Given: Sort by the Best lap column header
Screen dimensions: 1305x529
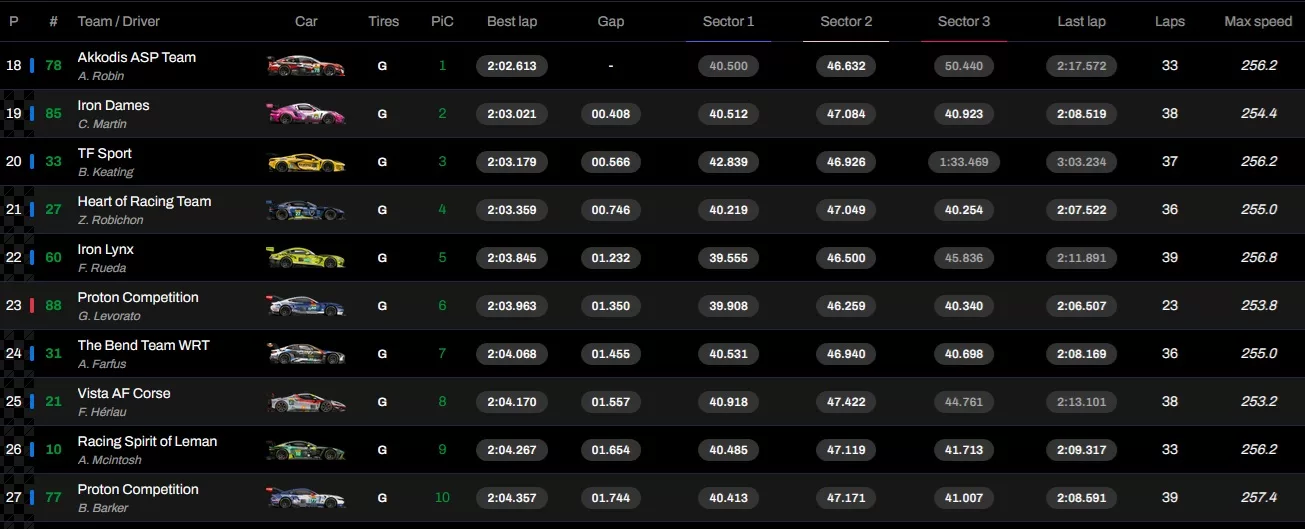Looking at the screenshot, I should coord(512,21).
